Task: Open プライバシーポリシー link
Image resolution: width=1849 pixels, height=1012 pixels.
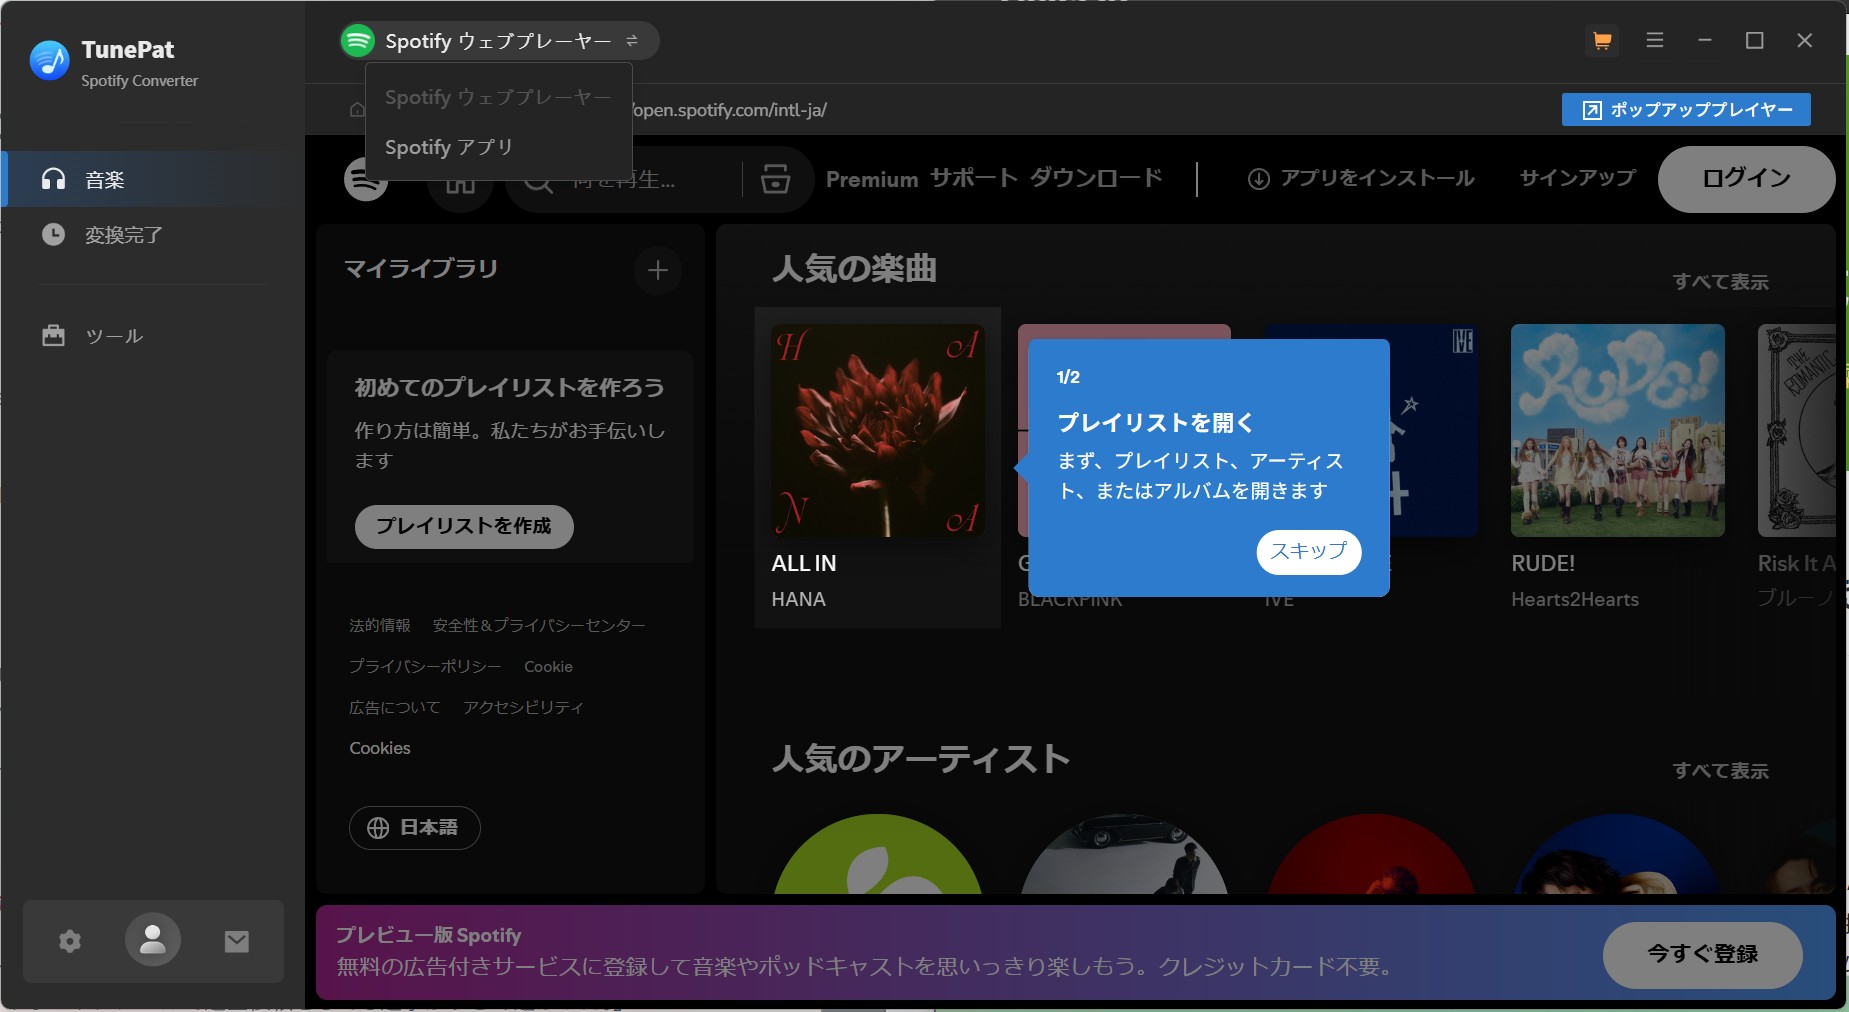Action: pyautogui.click(x=425, y=666)
